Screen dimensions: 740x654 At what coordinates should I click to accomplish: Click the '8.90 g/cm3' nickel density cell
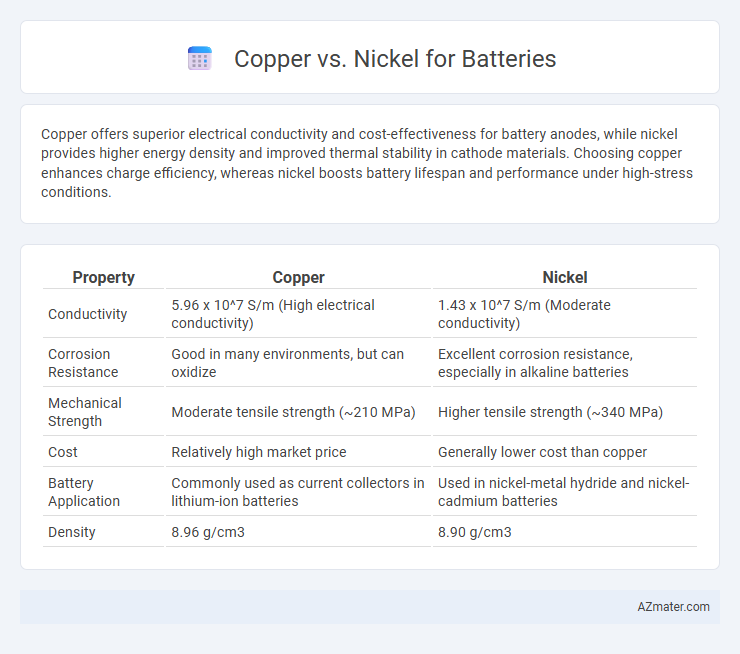(x=565, y=532)
